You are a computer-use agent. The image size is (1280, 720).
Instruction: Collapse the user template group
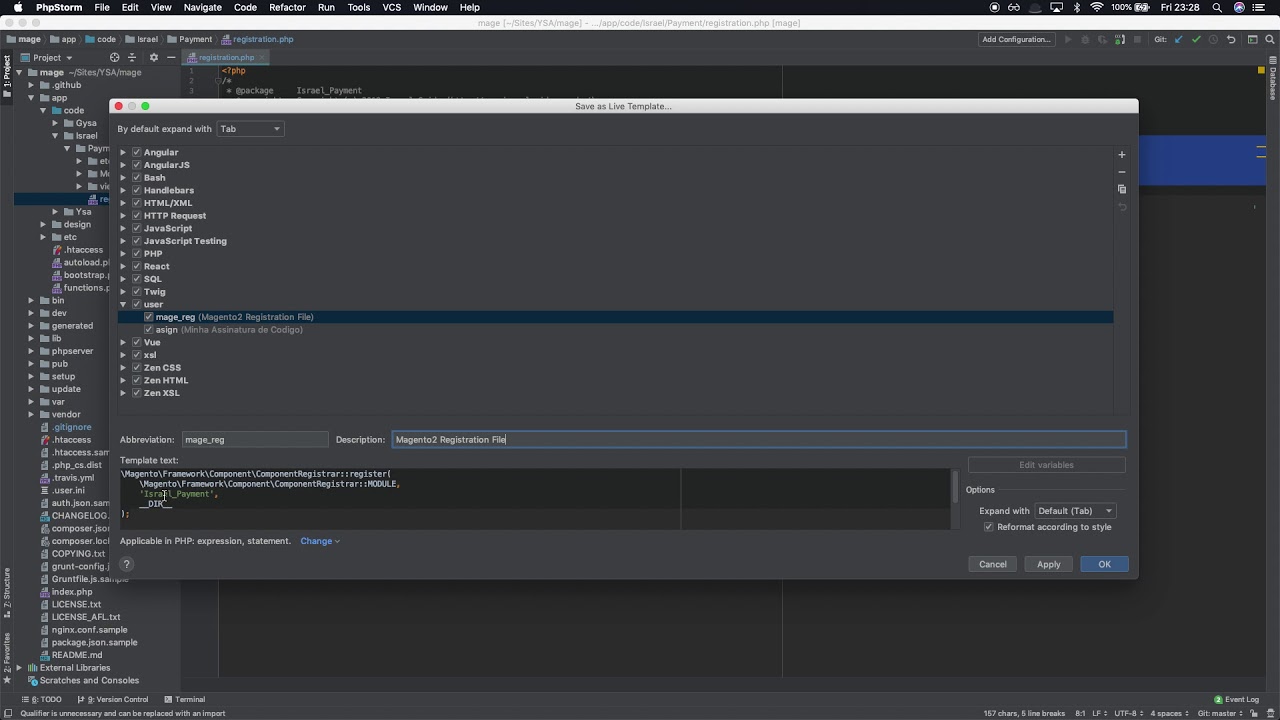123,305
